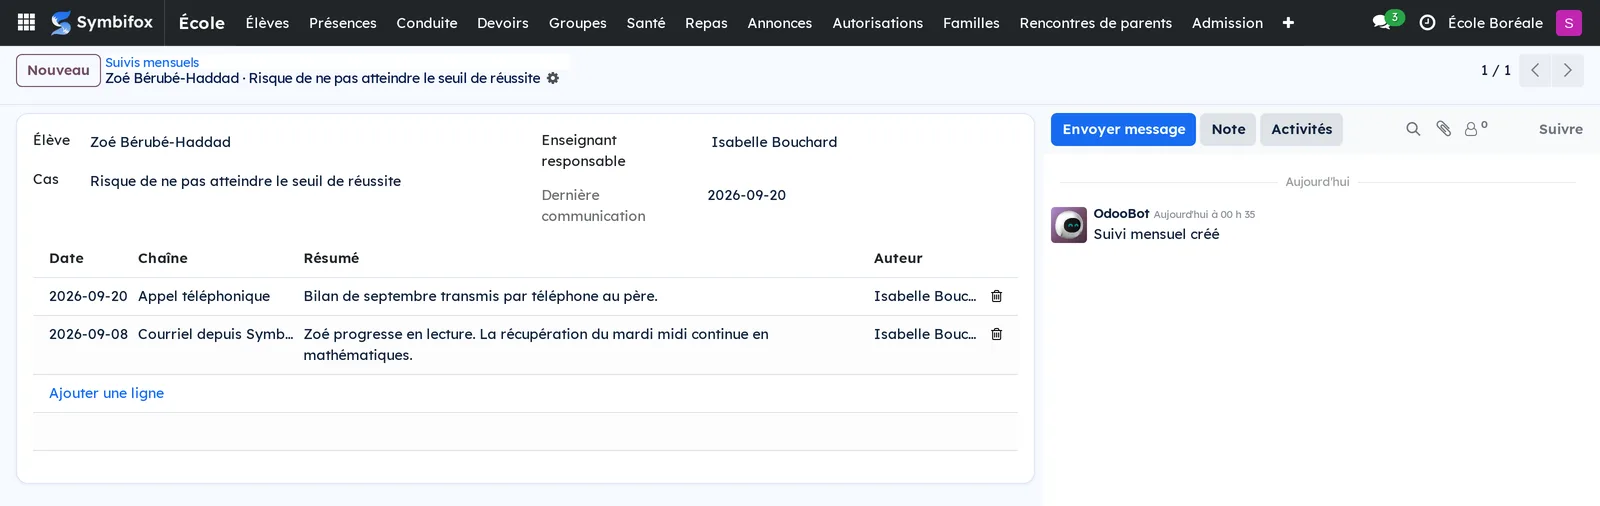The width and height of the screenshot is (1600, 506).
Task: Sort by the Date column header
Action: pos(66,258)
